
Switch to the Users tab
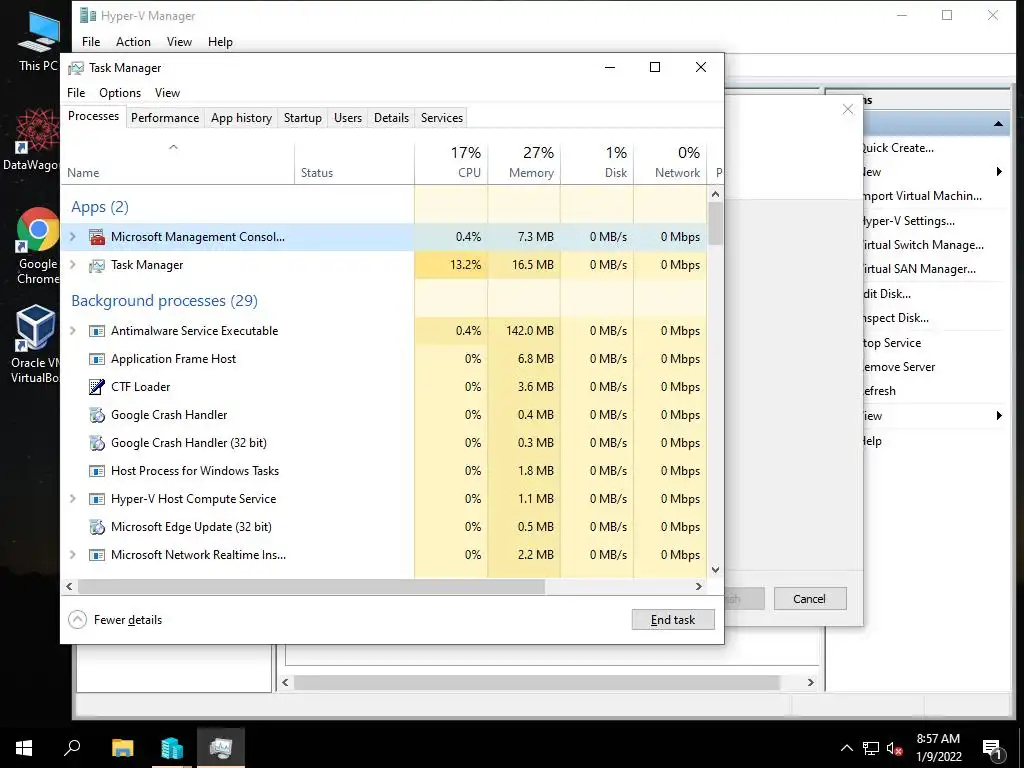pyautogui.click(x=347, y=118)
